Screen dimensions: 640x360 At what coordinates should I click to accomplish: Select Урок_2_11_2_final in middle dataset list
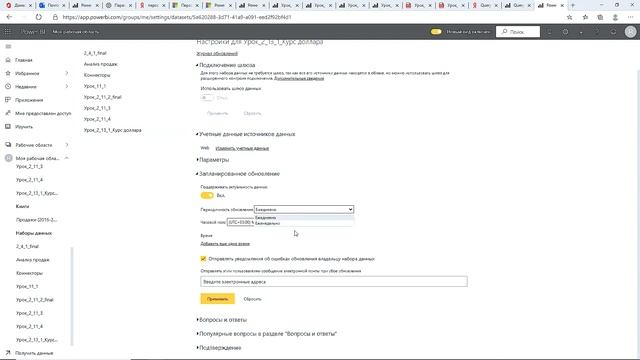click(x=103, y=97)
